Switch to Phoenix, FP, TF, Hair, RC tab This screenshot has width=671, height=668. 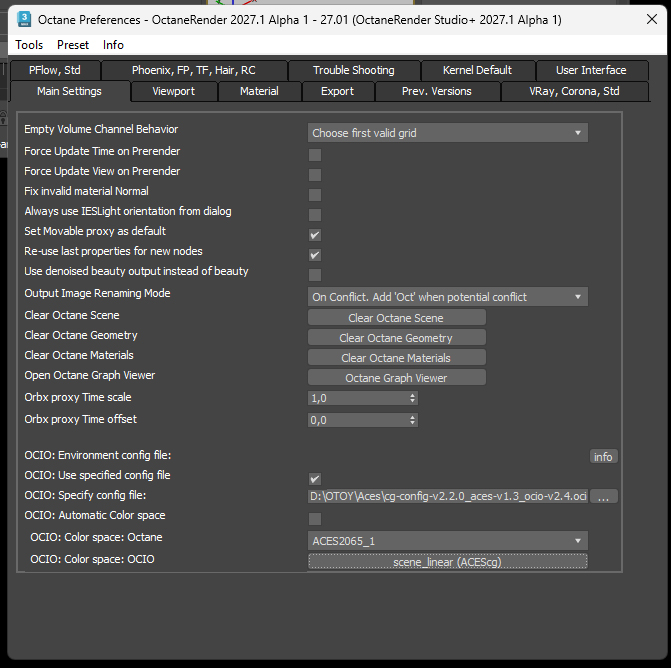194,70
